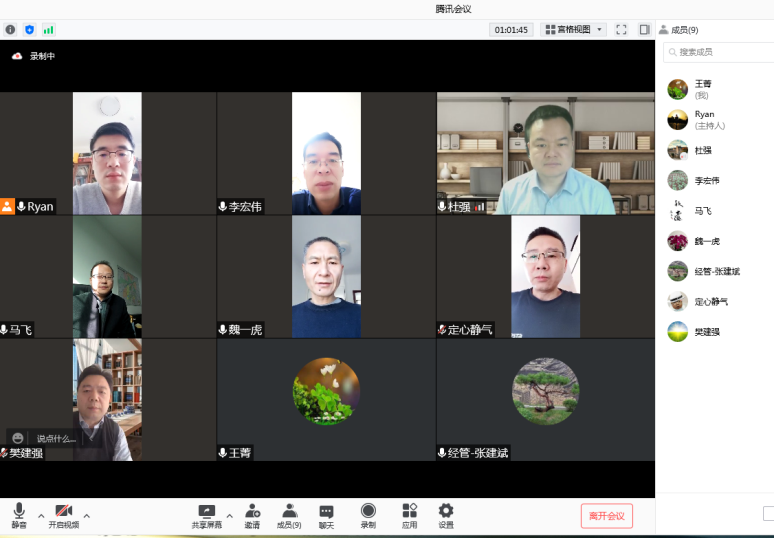
Task: Open the 聊天 chat icon
Action: click(x=326, y=514)
